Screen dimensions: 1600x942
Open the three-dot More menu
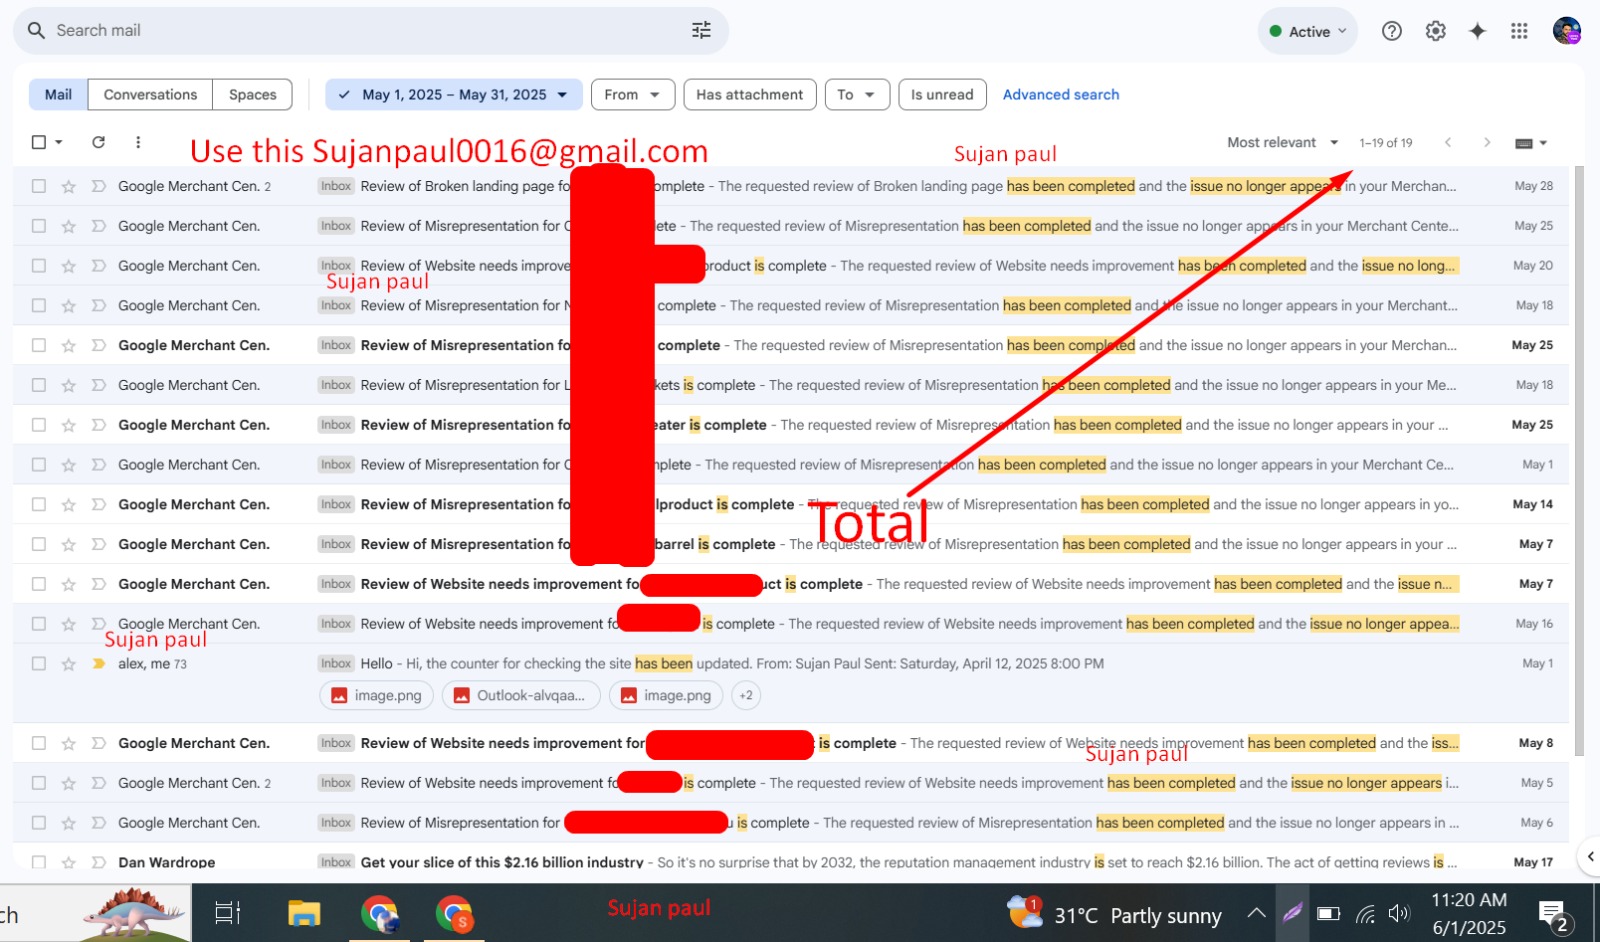pyautogui.click(x=138, y=142)
